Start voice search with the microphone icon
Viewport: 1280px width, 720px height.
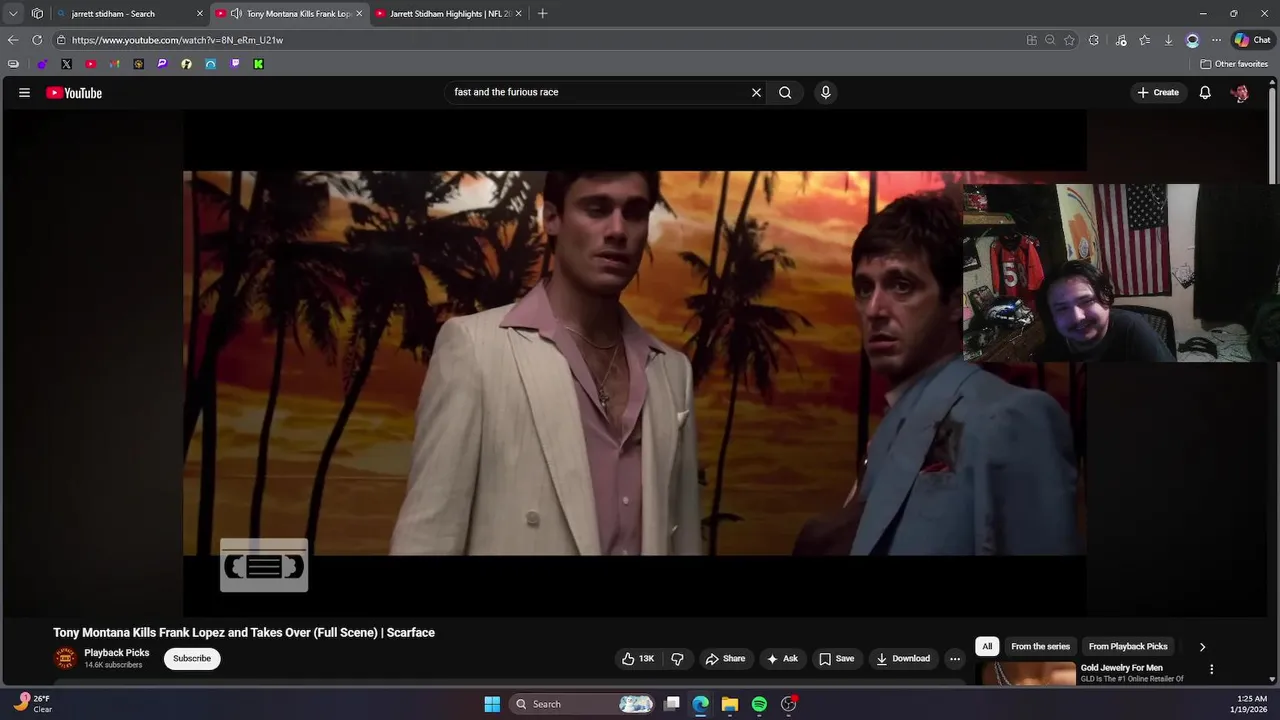tap(825, 92)
